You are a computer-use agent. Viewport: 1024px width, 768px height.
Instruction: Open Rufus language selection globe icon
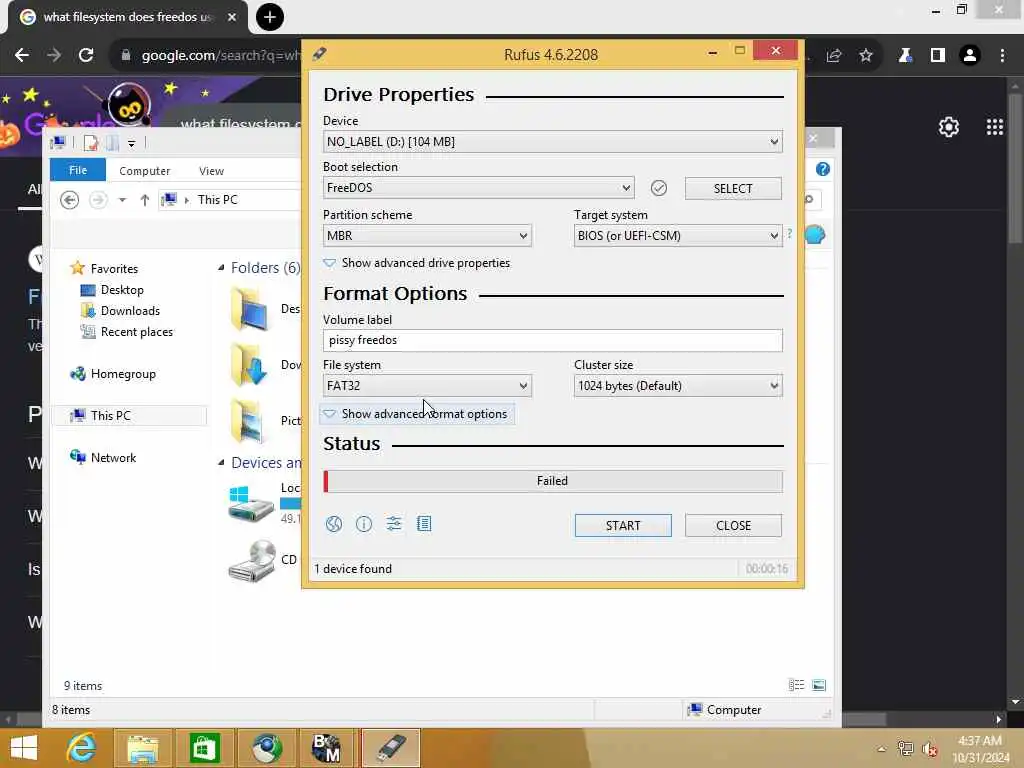click(x=334, y=524)
